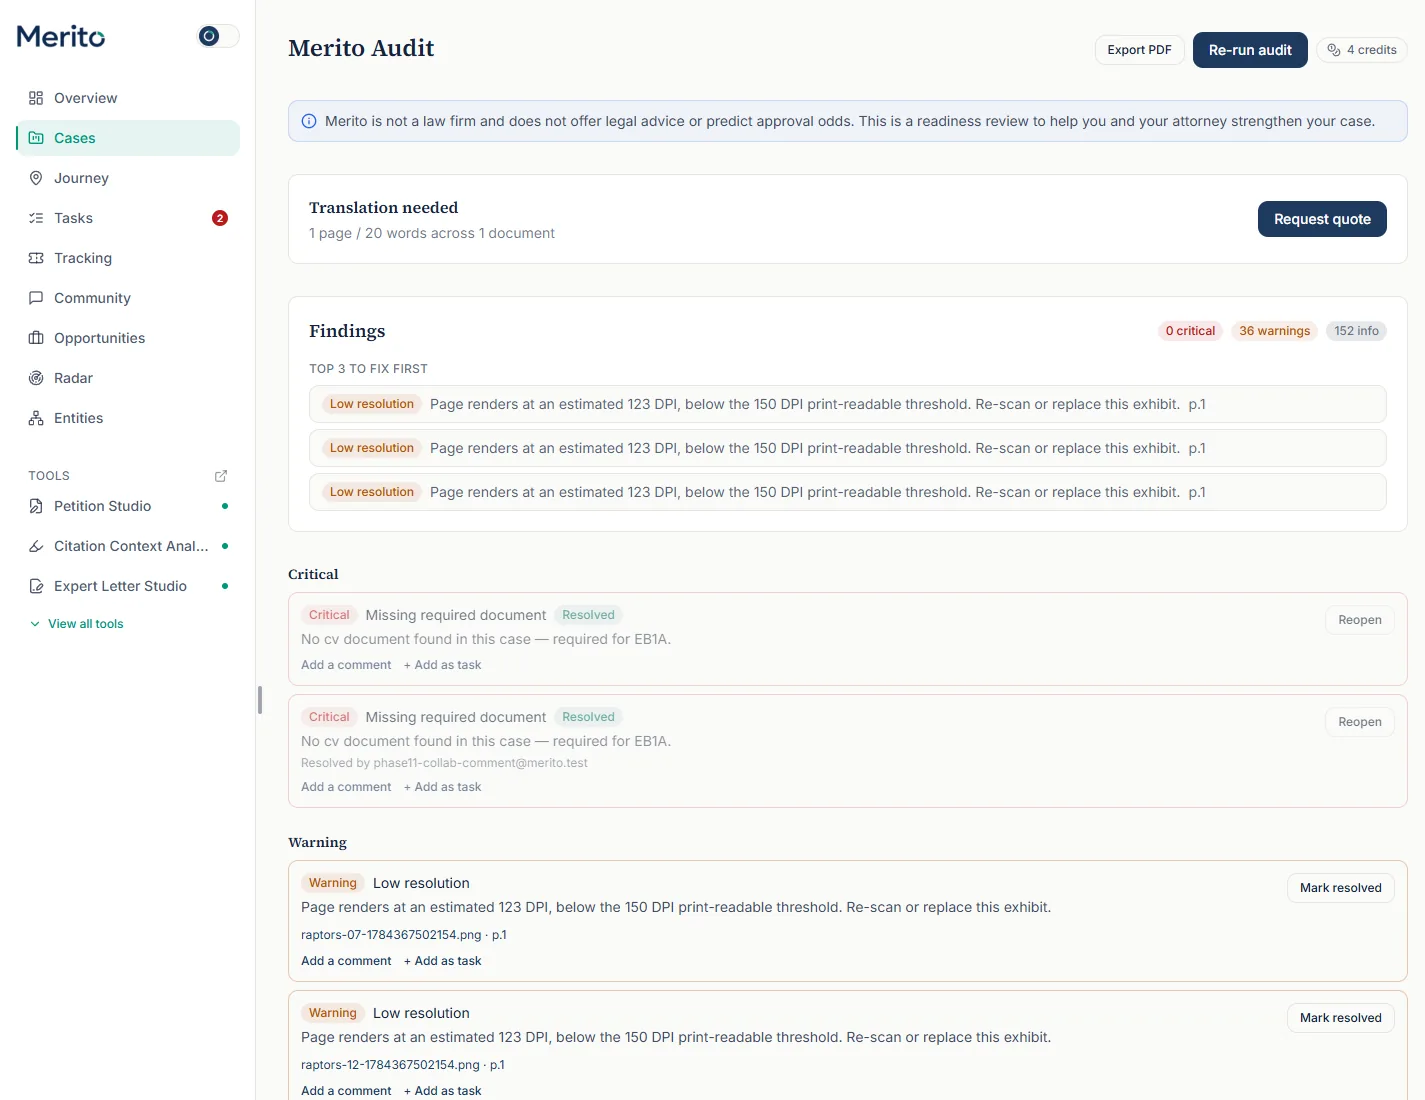The image size is (1425, 1100).
Task: Click the Tracking ticket icon
Action: (x=36, y=258)
